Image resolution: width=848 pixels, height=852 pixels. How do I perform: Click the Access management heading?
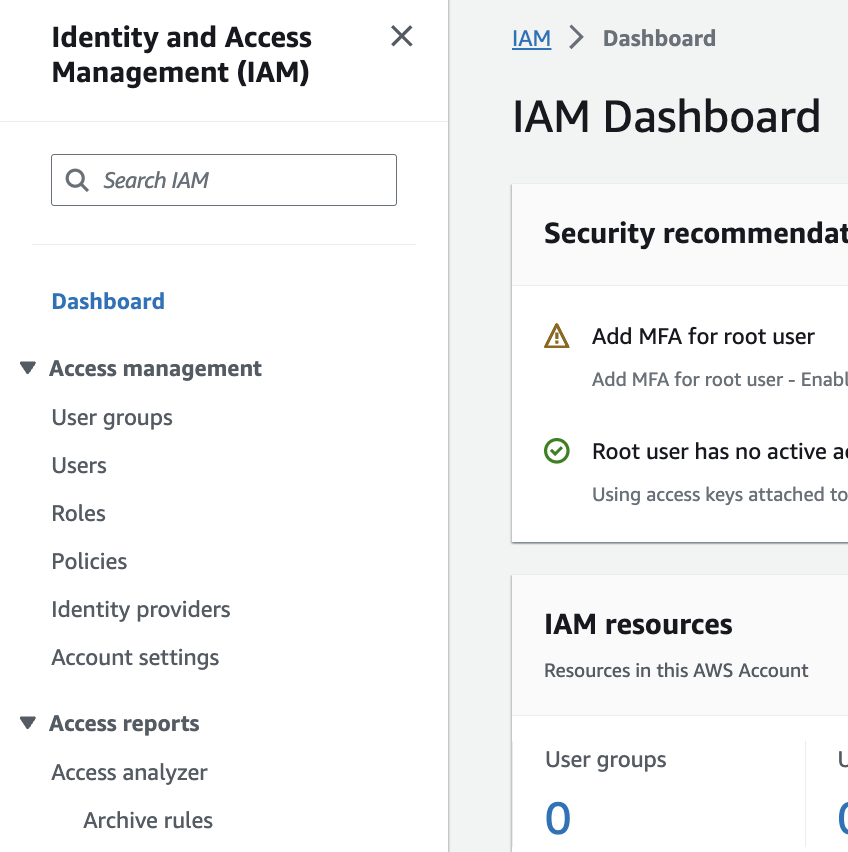click(155, 368)
